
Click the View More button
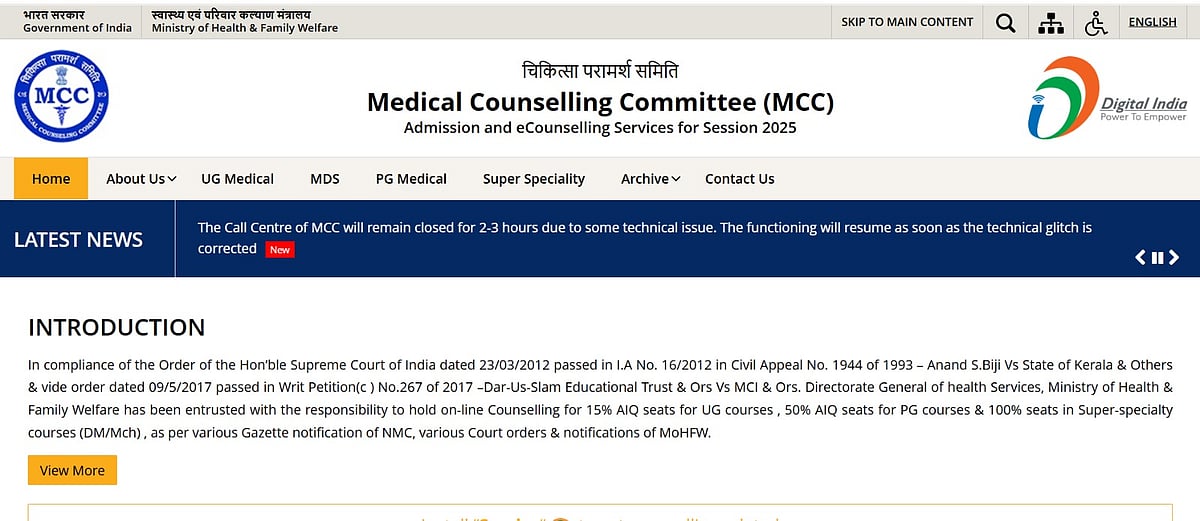pyautogui.click(x=72, y=470)
